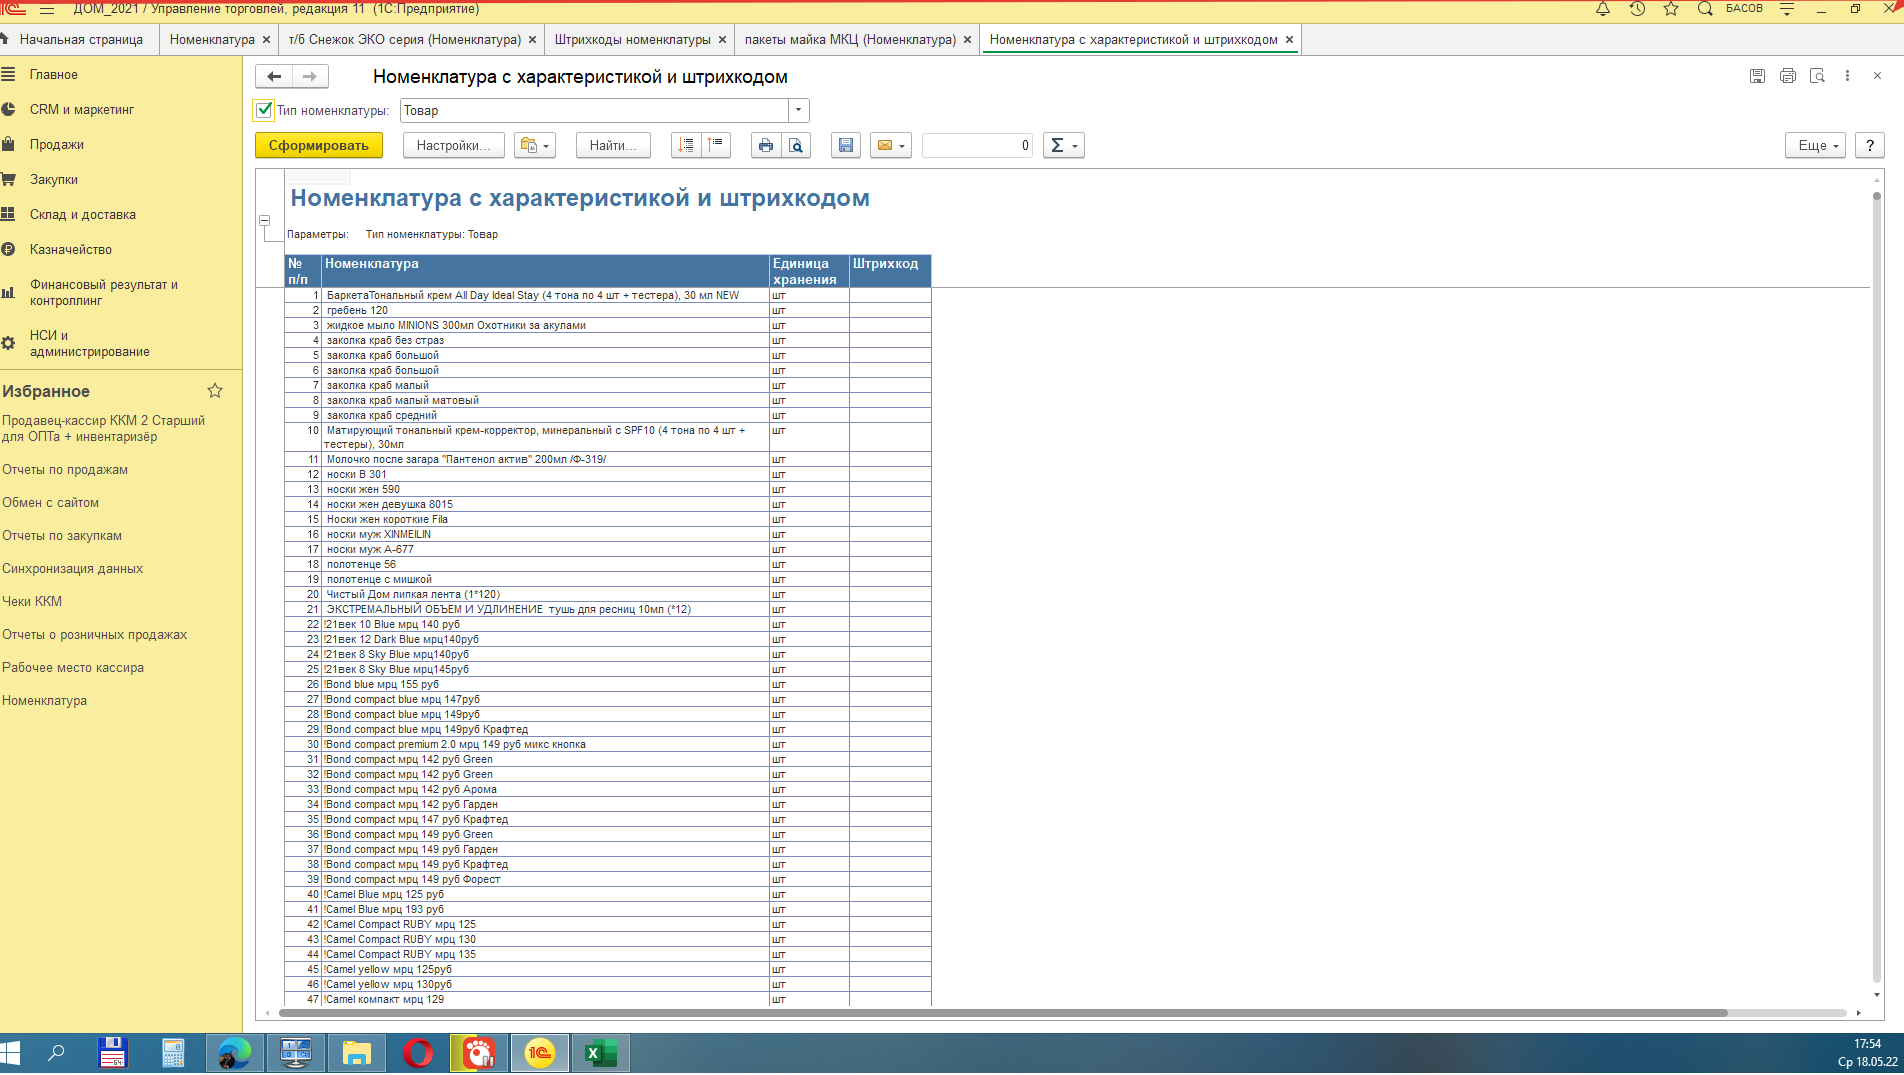Click the main menu hamburger icon
1904x1075 pixels.
[47, 9]
